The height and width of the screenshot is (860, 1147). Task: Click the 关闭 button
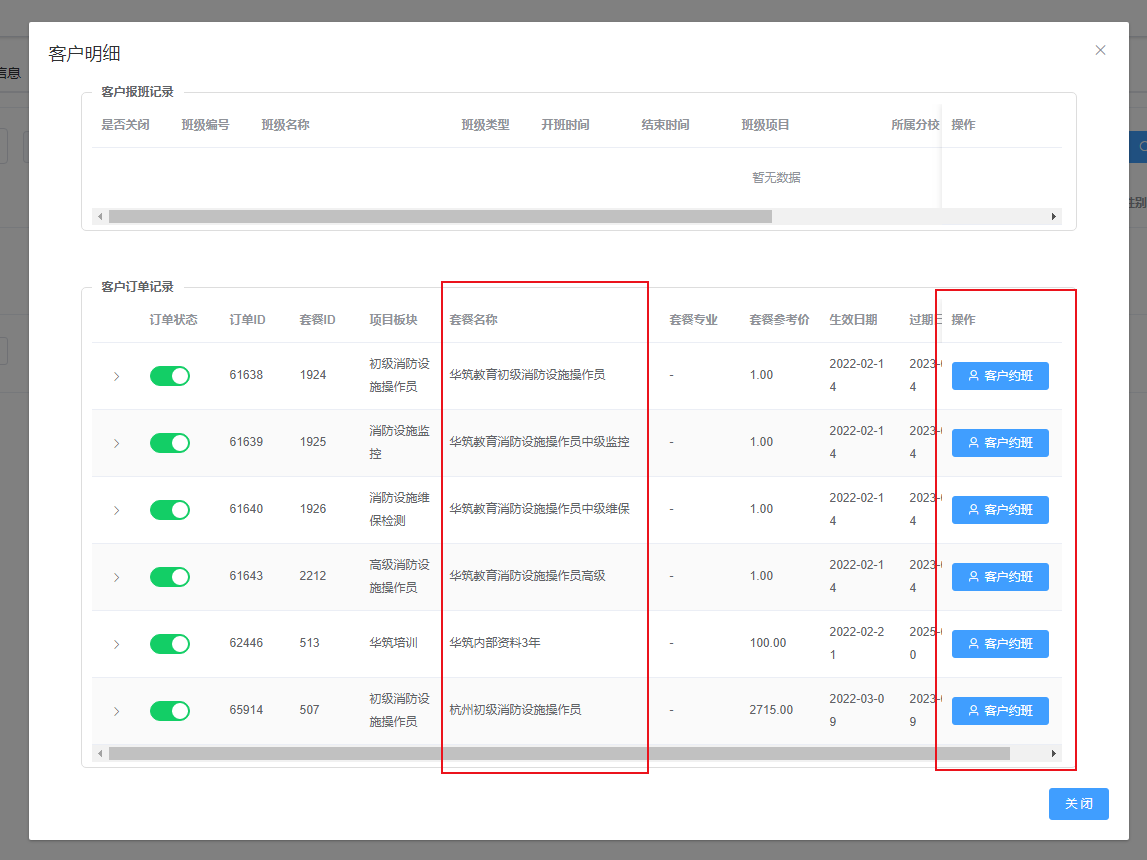coord(1078,804)
